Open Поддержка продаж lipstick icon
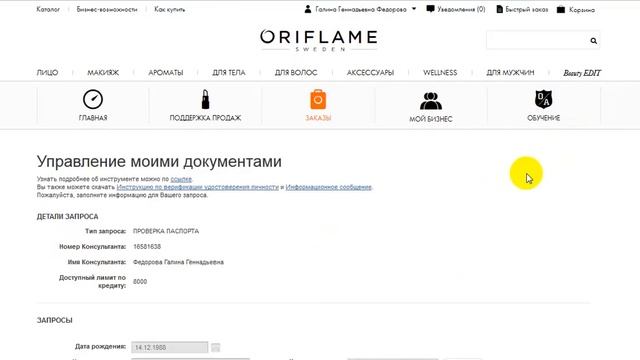 pyautogui.click(x=205, y=99)
